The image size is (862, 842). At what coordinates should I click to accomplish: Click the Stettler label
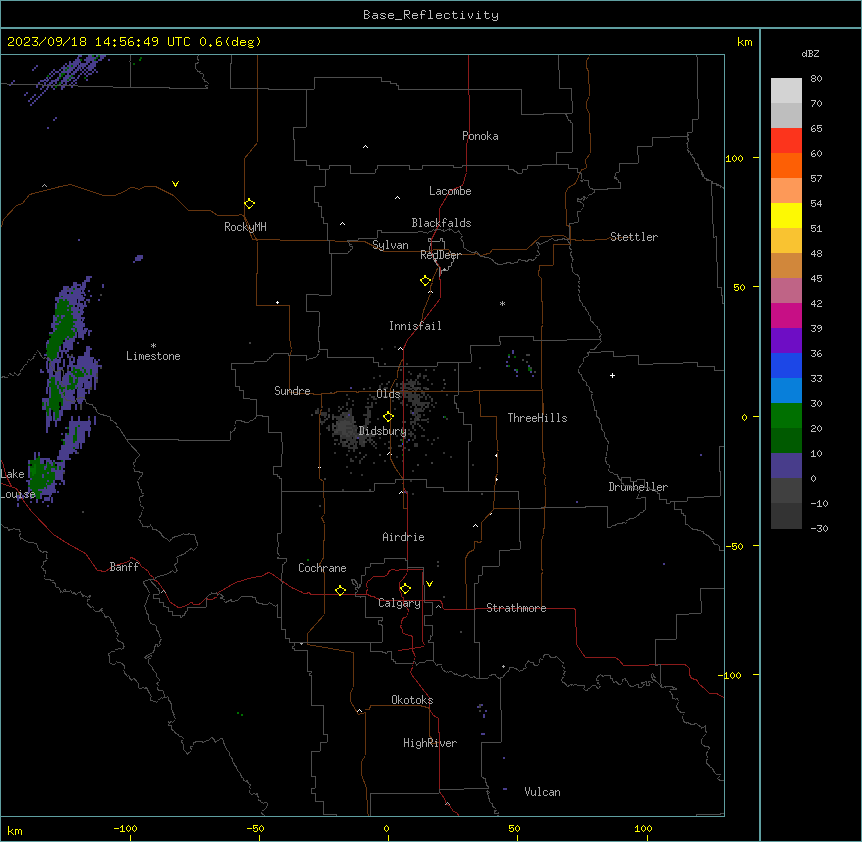coord(634,237)
